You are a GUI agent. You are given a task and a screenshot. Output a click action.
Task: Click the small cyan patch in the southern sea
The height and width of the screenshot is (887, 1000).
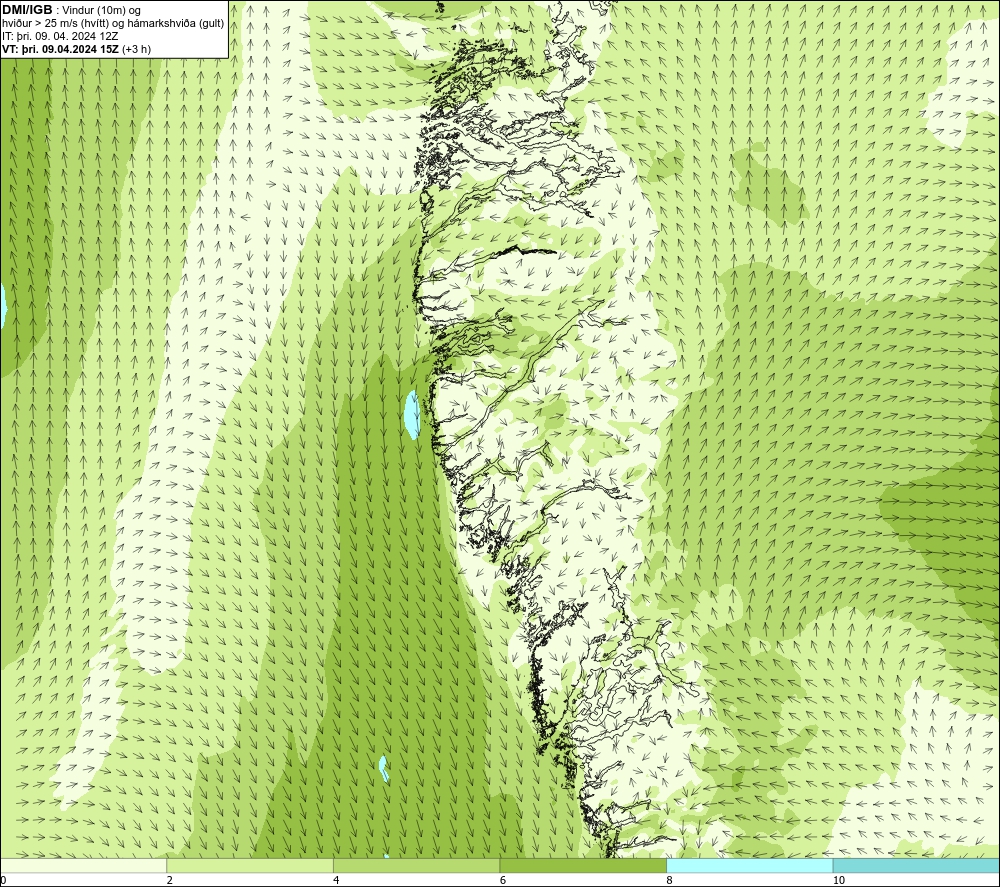pyautogui.click(x=384, y=768)
